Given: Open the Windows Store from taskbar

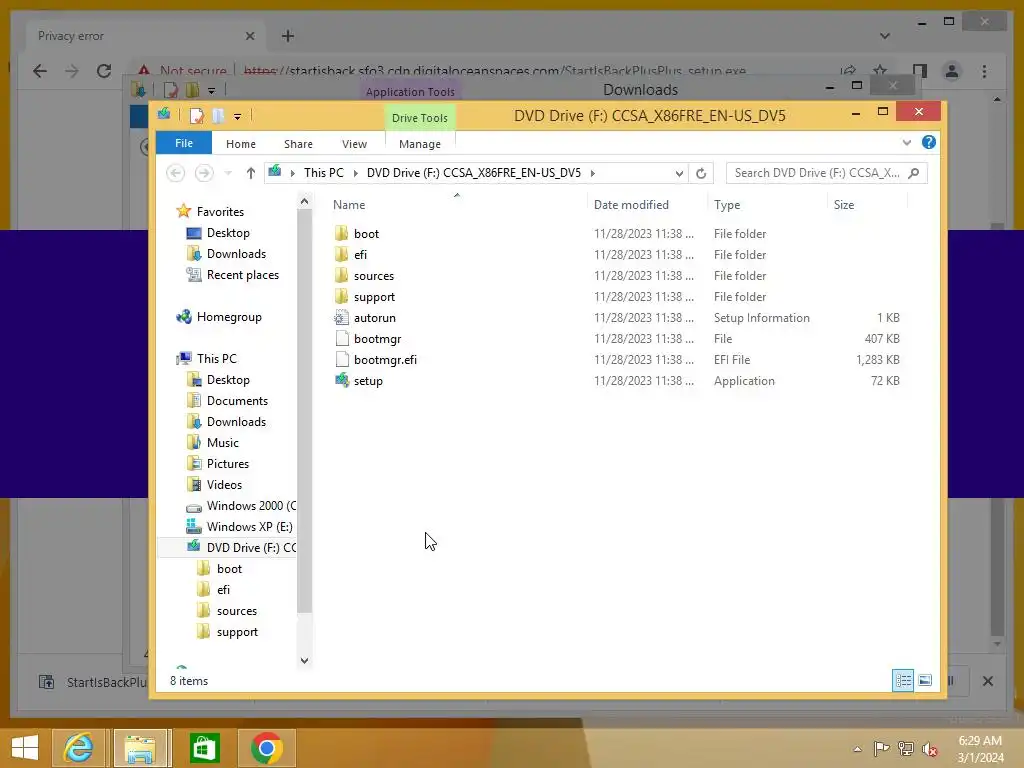Looking at the screenshot, I should 204,748.
